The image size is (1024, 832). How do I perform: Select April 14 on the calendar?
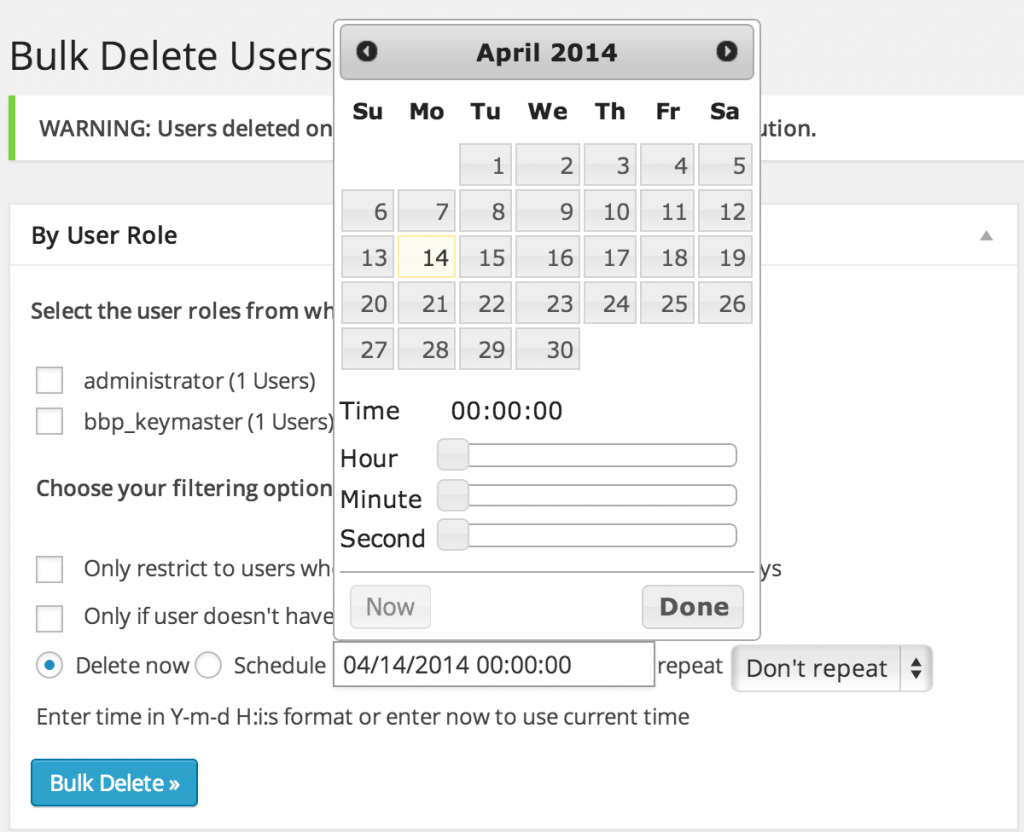(426, 257)
